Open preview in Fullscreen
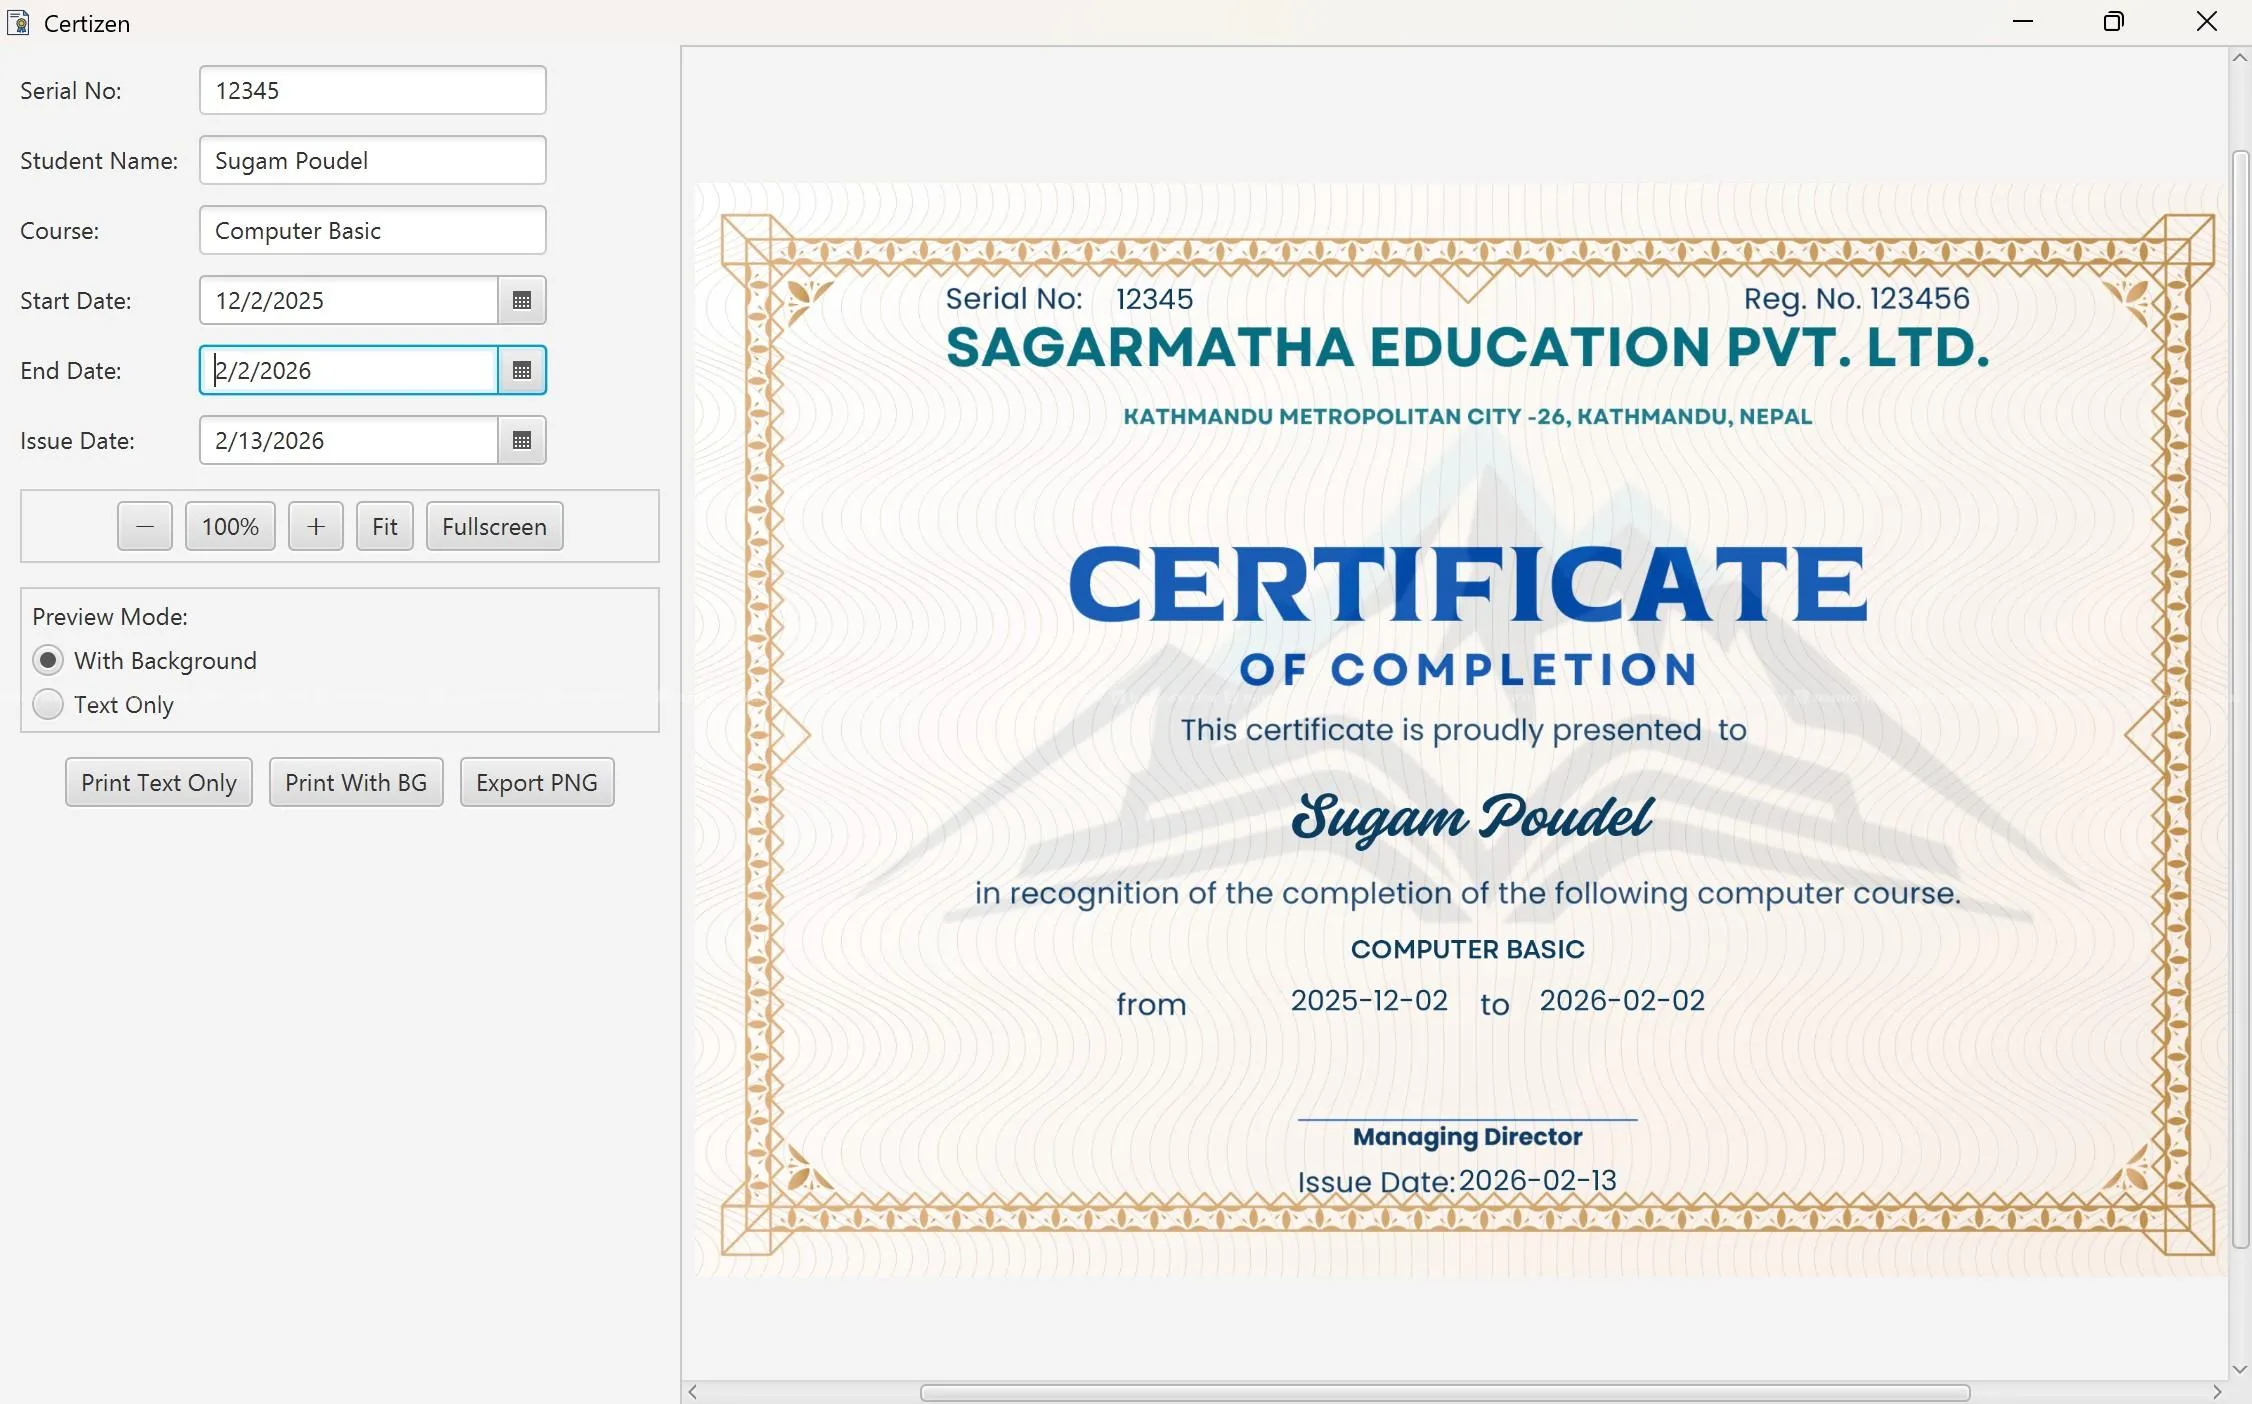Screen dimensions: 2252x1404 (494, 526)
